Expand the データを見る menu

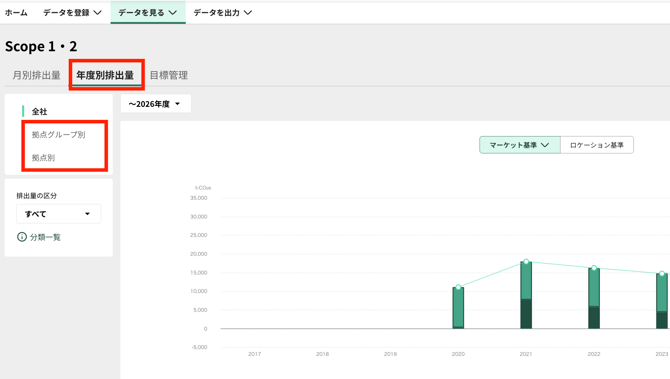coord(148,13)
